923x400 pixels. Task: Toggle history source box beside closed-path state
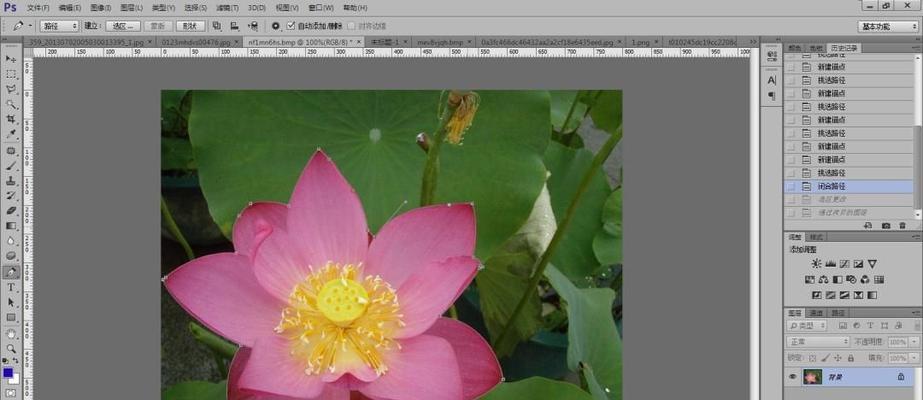point(791,186)
